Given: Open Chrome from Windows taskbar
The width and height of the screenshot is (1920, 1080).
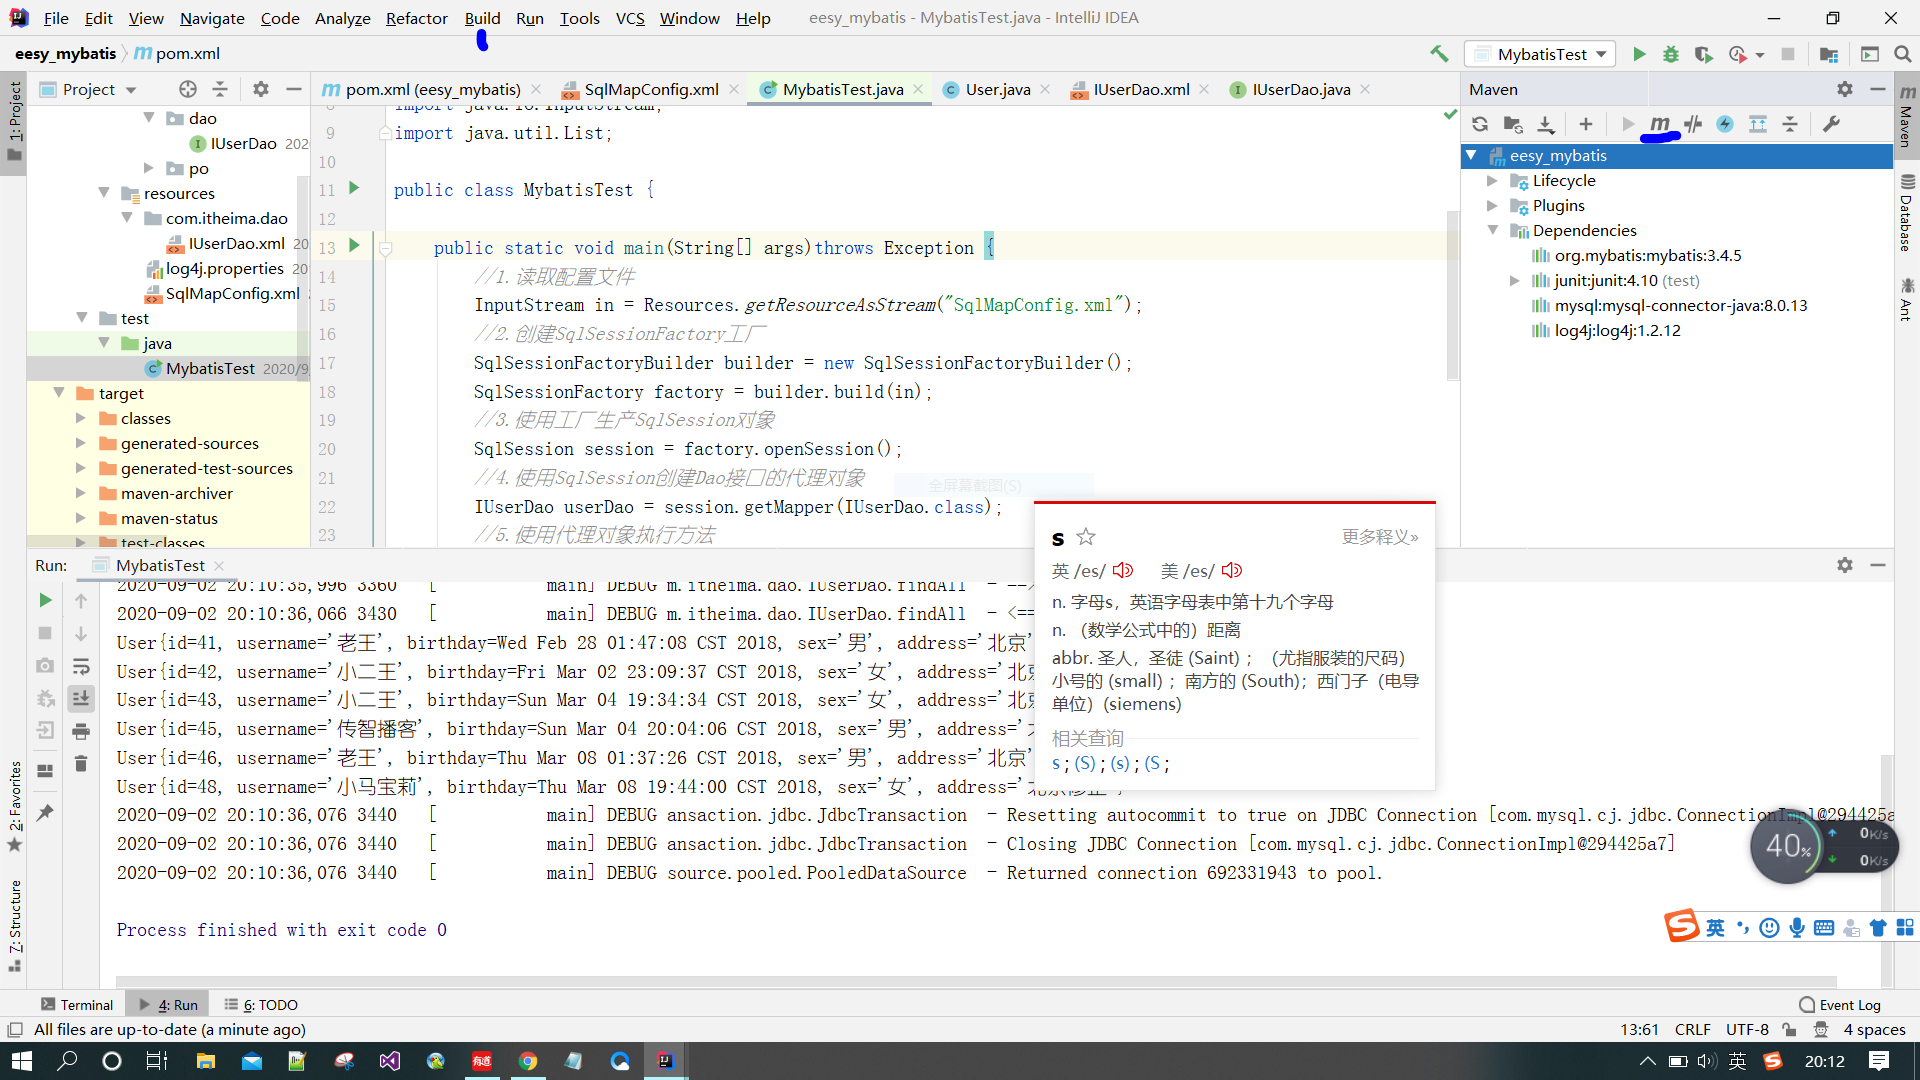Looking at the screenshot, I should [x=528, y=1061].
